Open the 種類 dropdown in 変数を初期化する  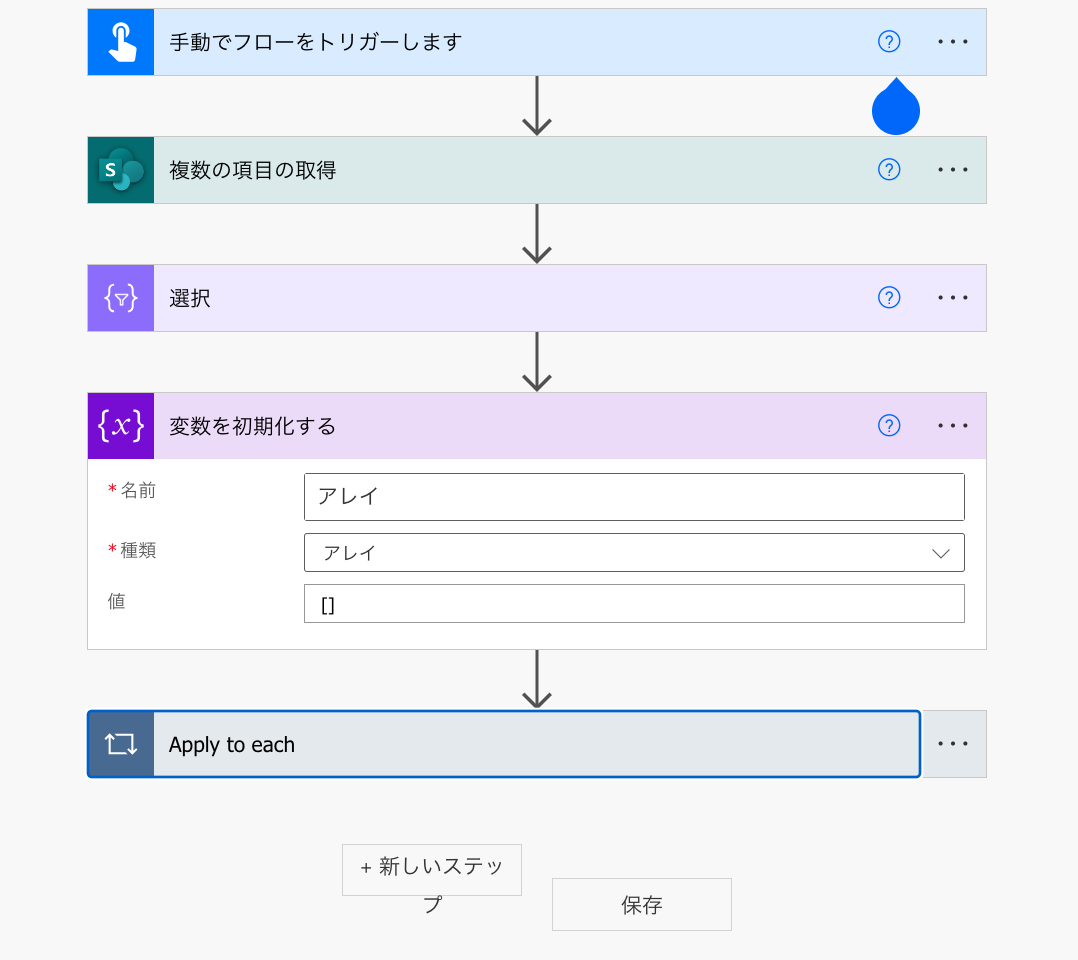[x=940, y=552]
